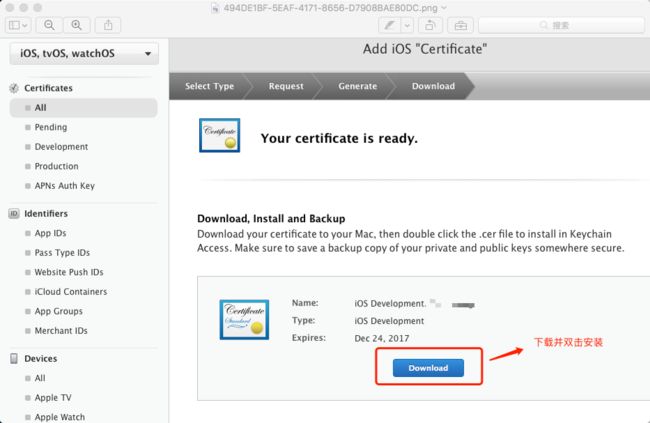This screenshot has width=650, height=423.
Task: Open Pass Type IDs
Action: coord(62,253)
